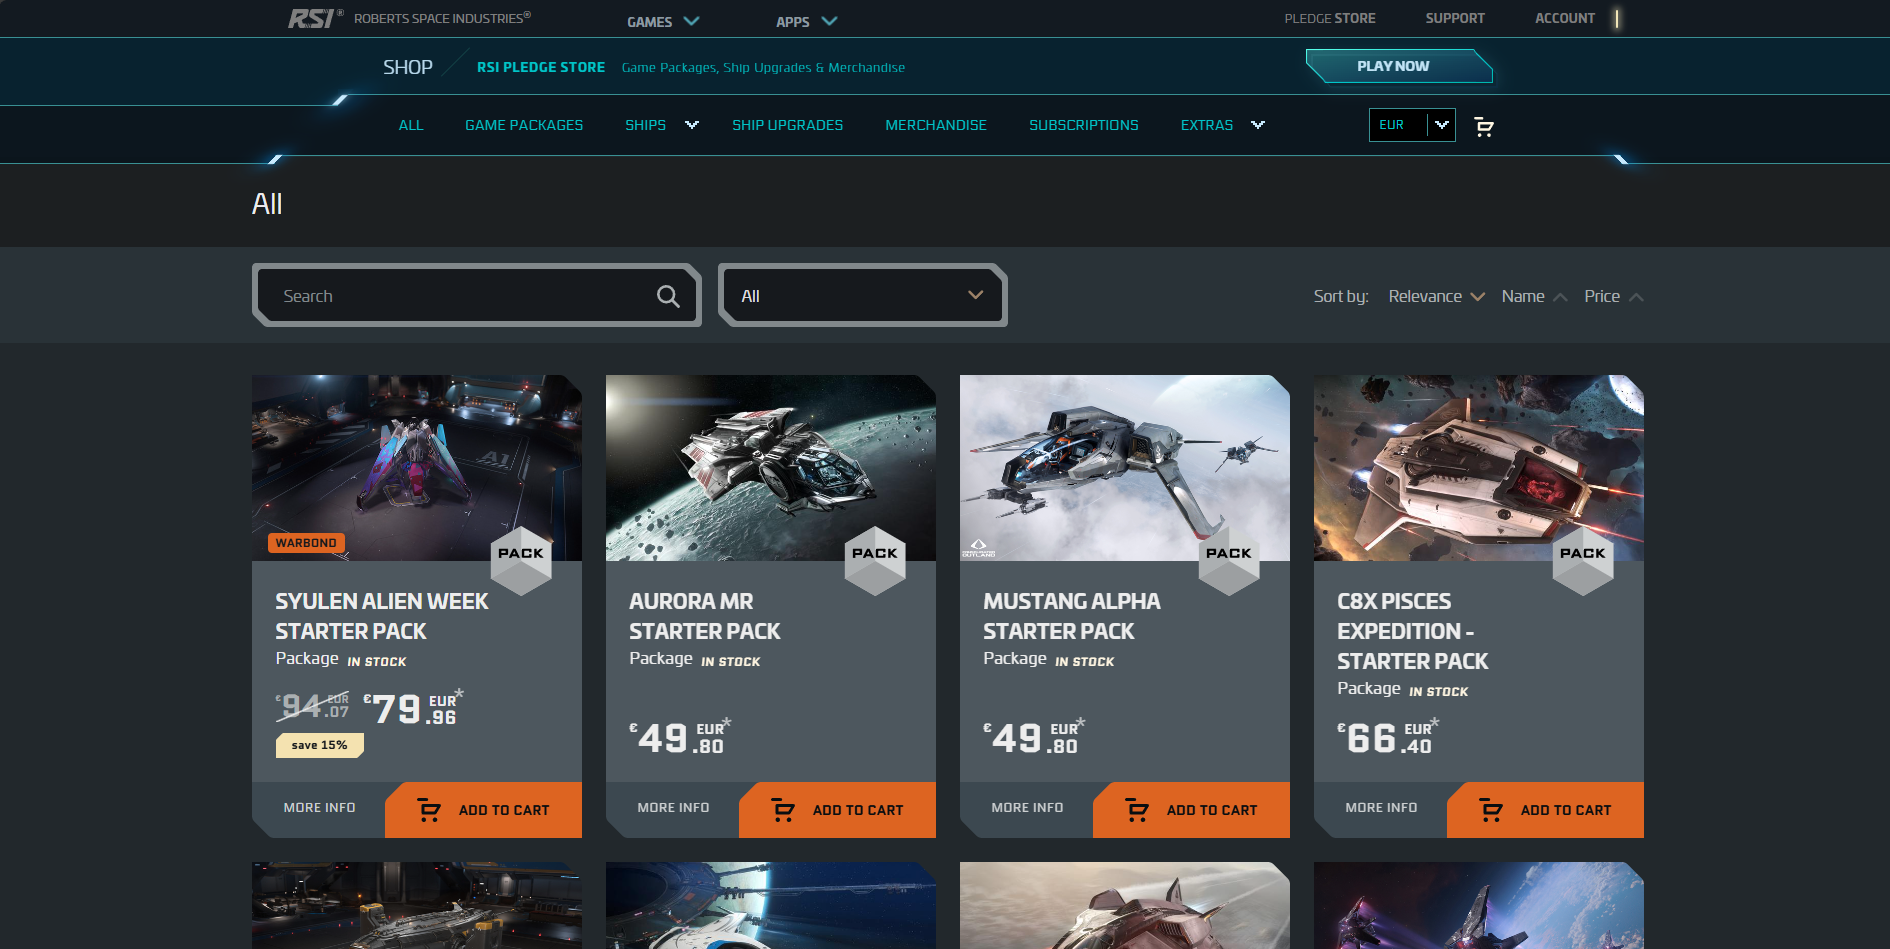This screenshot has height=949, width=1890.
Task: Sort products by Name
Action: pyautogui.click(x=1534, y=296)
